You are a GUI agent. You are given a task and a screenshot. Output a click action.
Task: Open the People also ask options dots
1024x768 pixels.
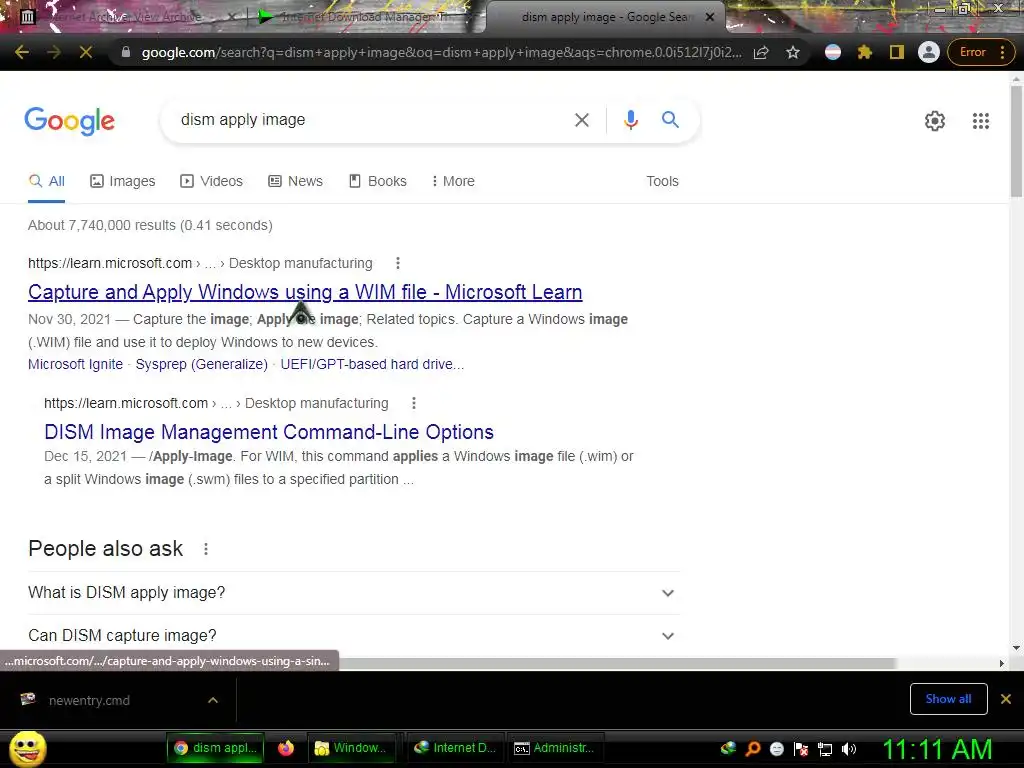[x=206, y=549]
